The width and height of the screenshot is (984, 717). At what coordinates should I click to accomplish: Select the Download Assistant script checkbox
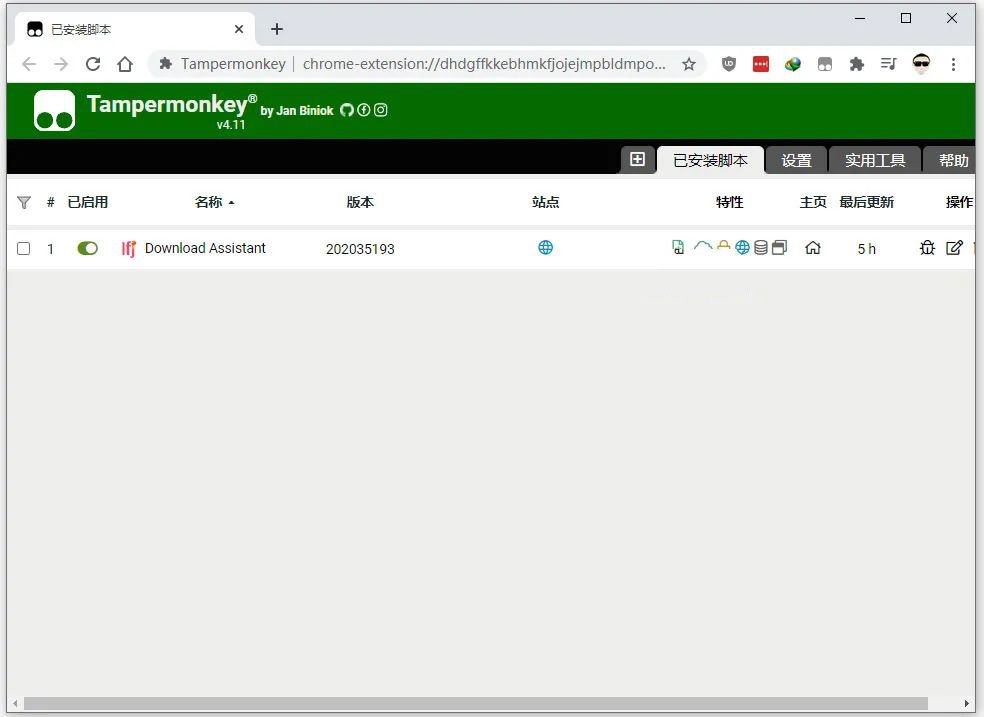[x=24, y=248]
